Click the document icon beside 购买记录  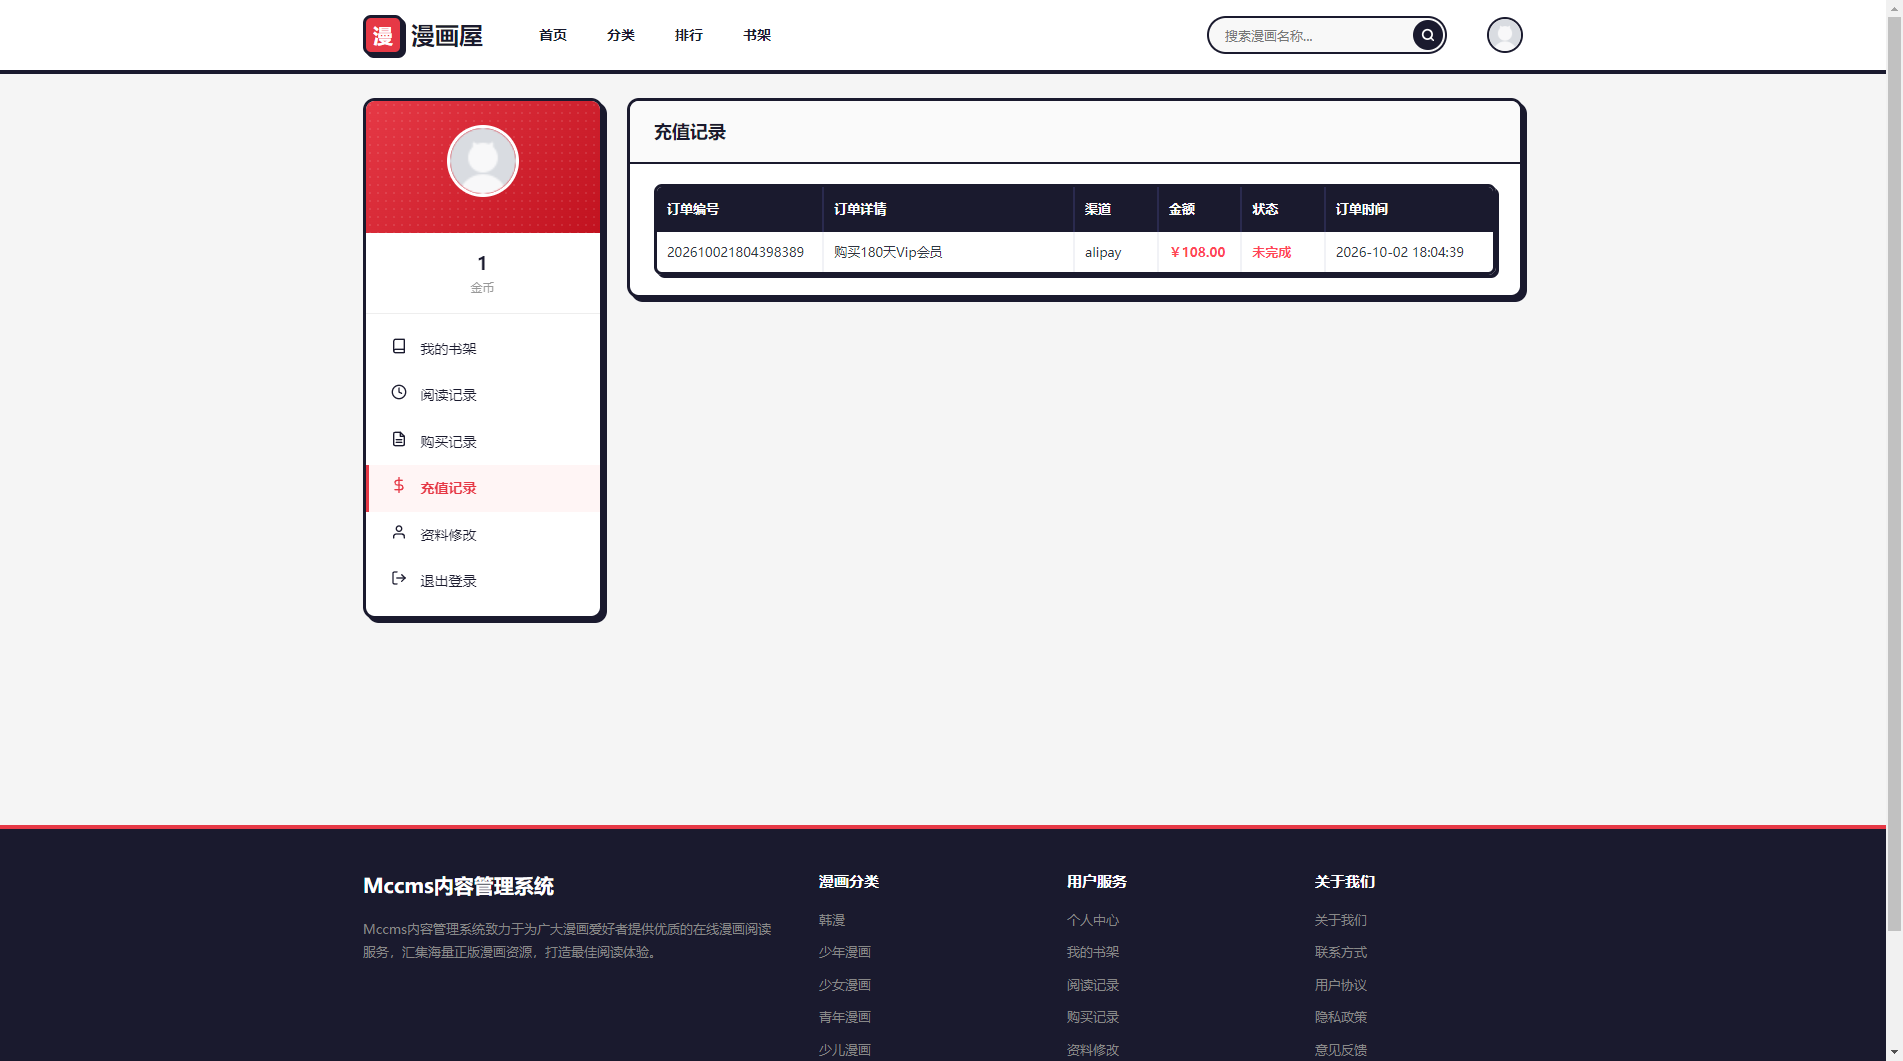click(399, 439)
